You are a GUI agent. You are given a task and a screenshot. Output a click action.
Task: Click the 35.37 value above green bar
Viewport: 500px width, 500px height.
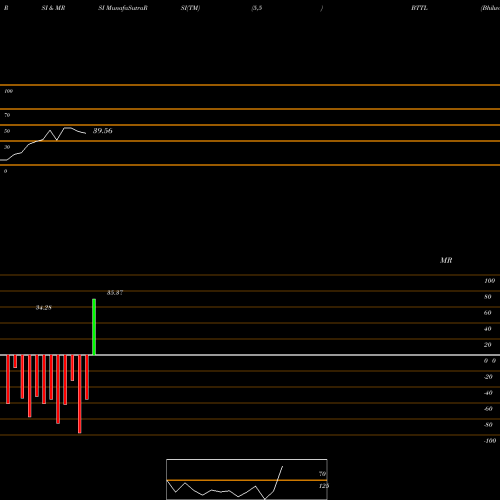coord(115,293)
